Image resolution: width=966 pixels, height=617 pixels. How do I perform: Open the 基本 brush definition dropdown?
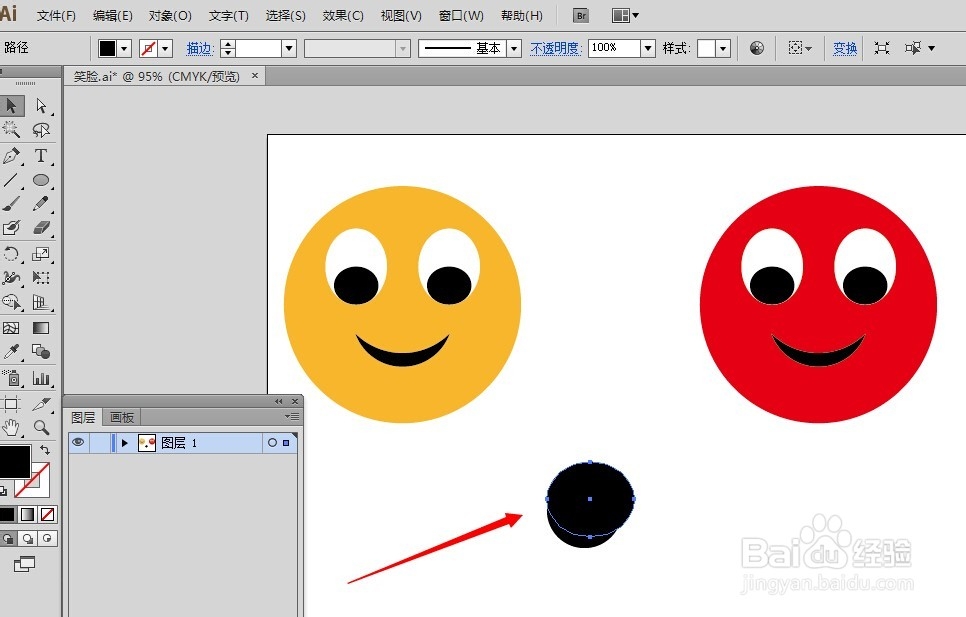point(514,48)
